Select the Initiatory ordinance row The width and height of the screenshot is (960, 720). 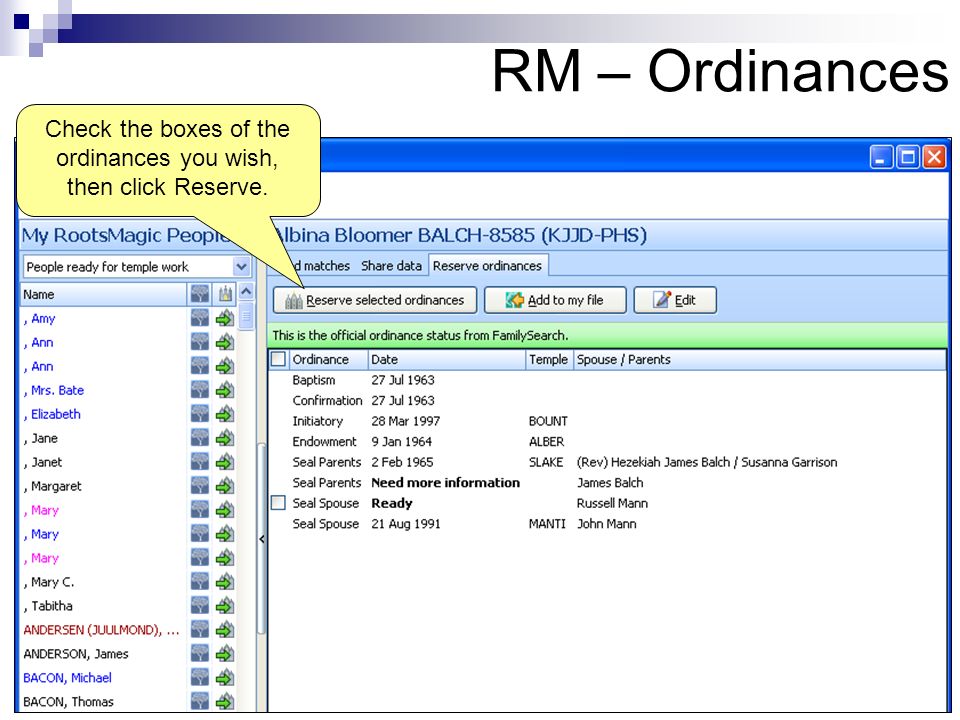pos(606,421)
